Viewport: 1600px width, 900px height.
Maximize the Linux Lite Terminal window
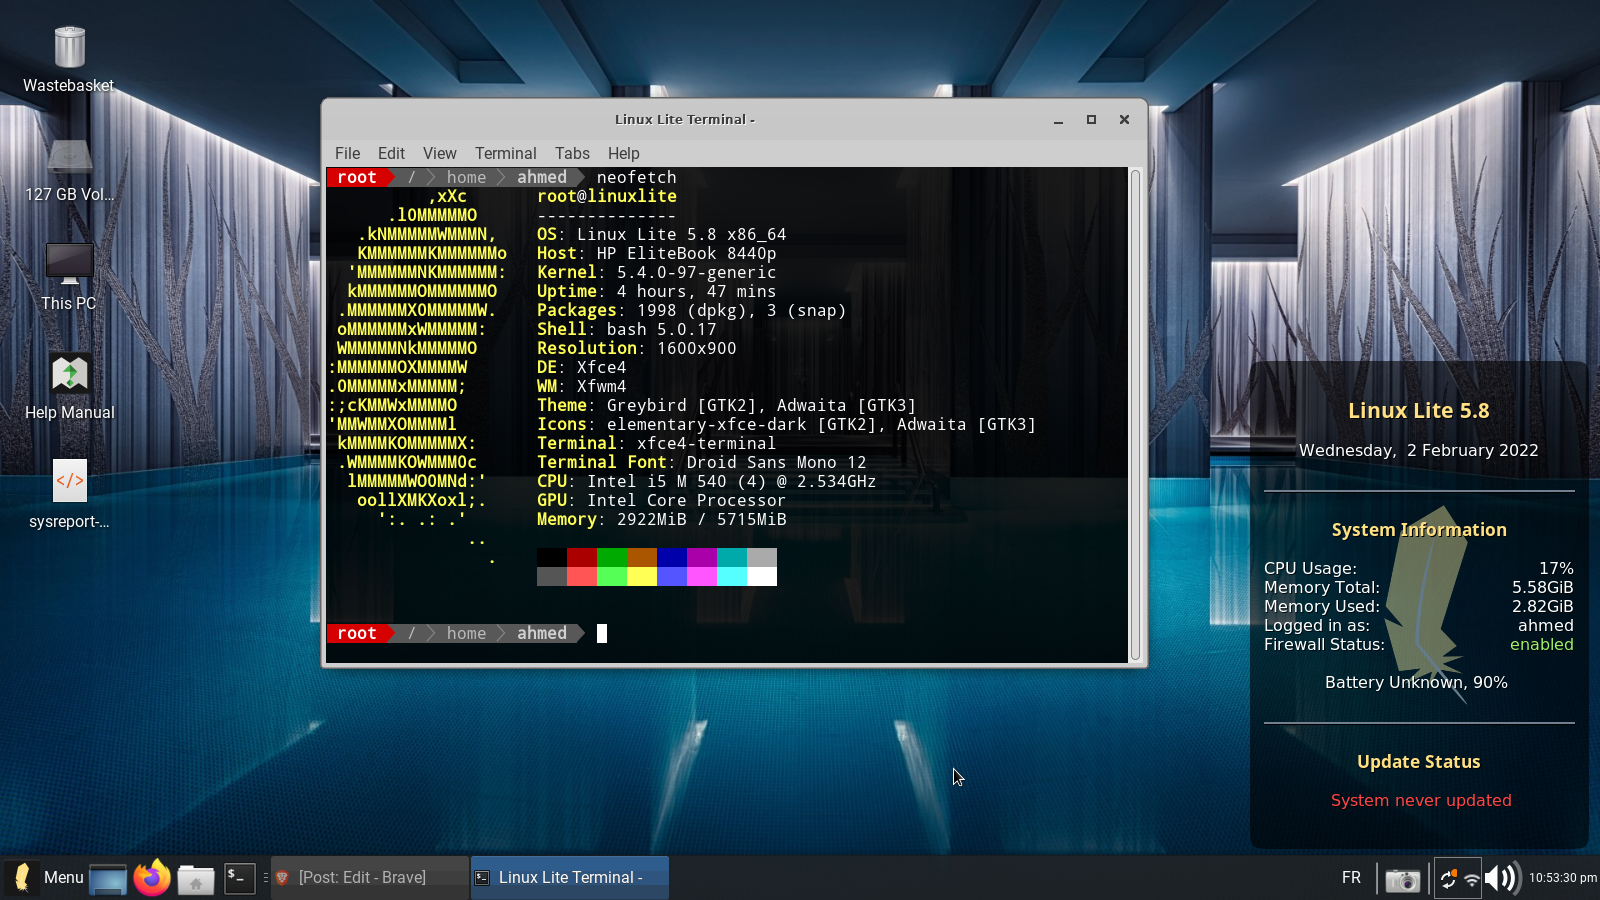pos(1091,120)
